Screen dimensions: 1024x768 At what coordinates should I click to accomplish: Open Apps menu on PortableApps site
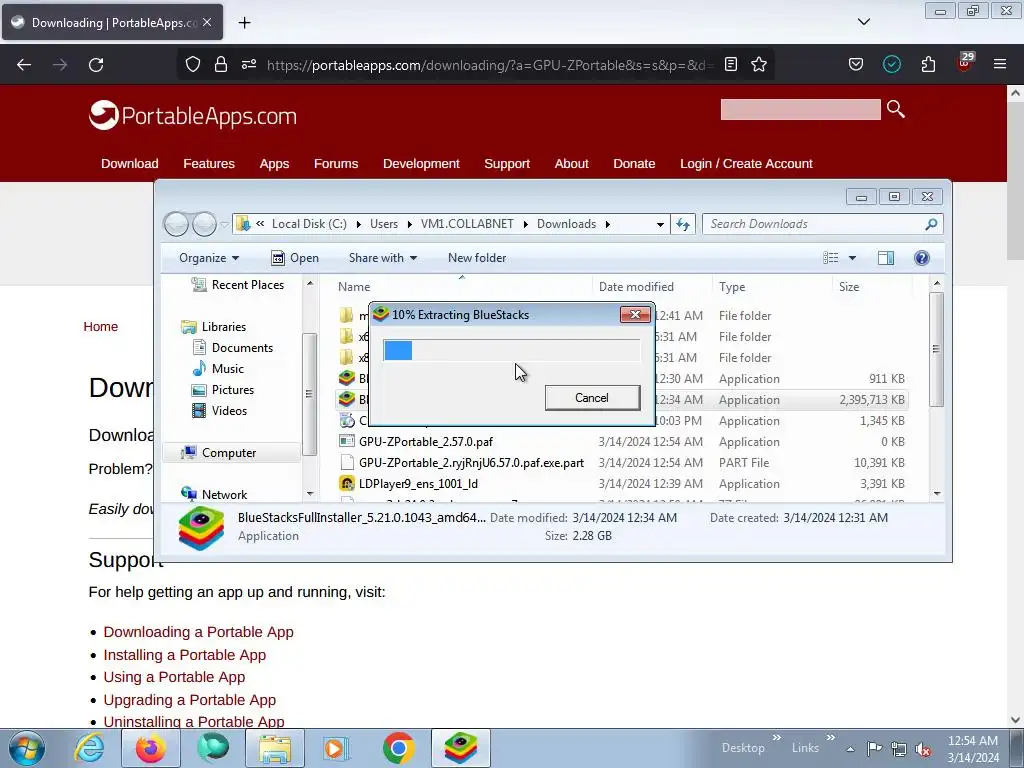click(x=274, y=164)
